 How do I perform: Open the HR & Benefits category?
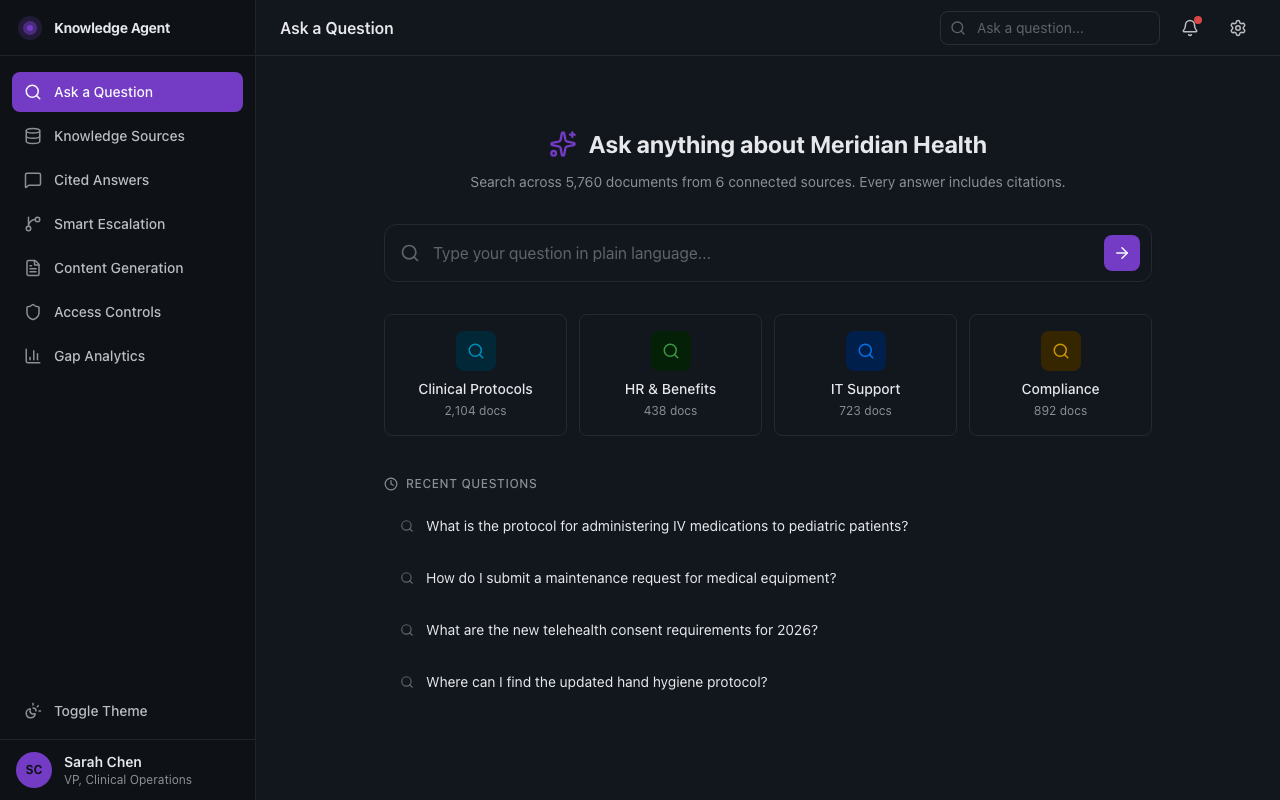670,375
